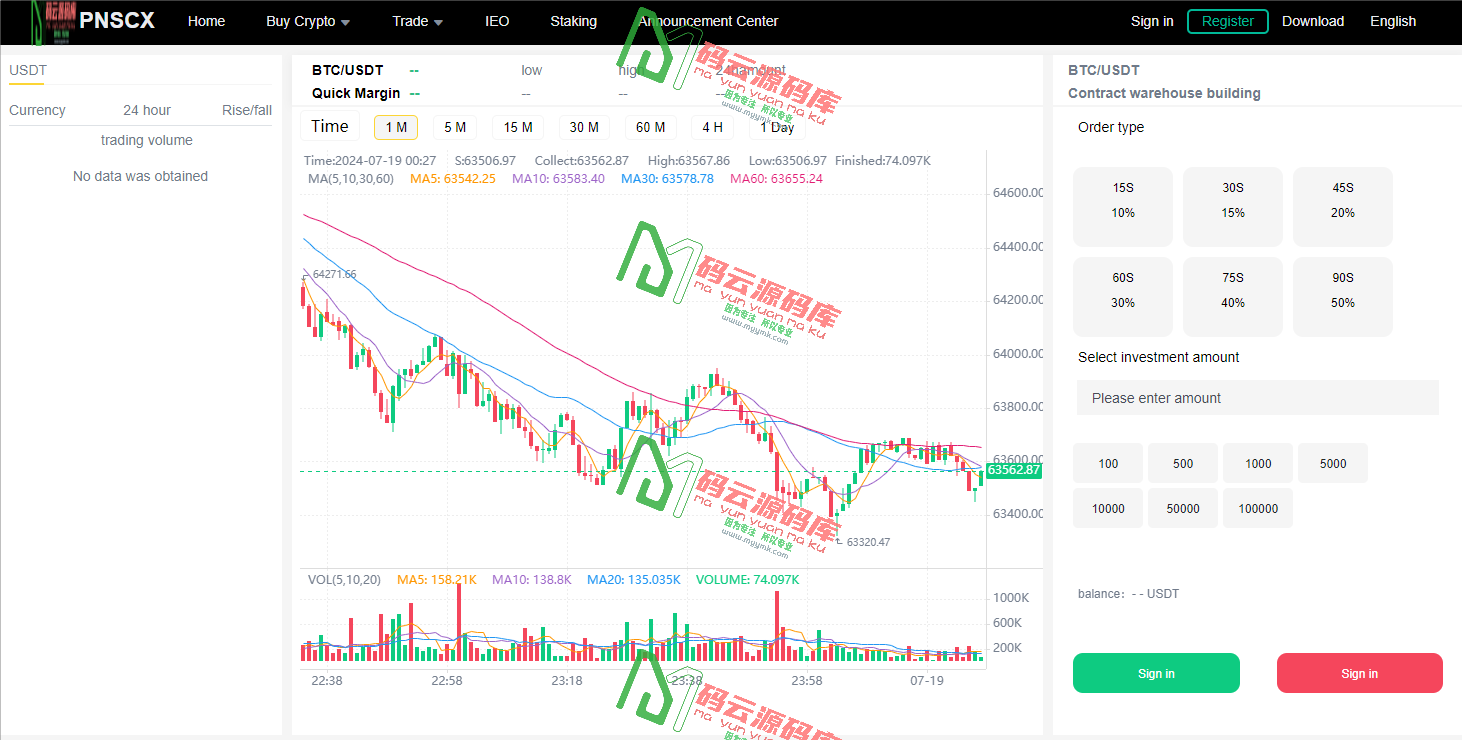1462x740 pixels.
Task: Click the PNSCX logo icon
Action: tap(52, 21)
